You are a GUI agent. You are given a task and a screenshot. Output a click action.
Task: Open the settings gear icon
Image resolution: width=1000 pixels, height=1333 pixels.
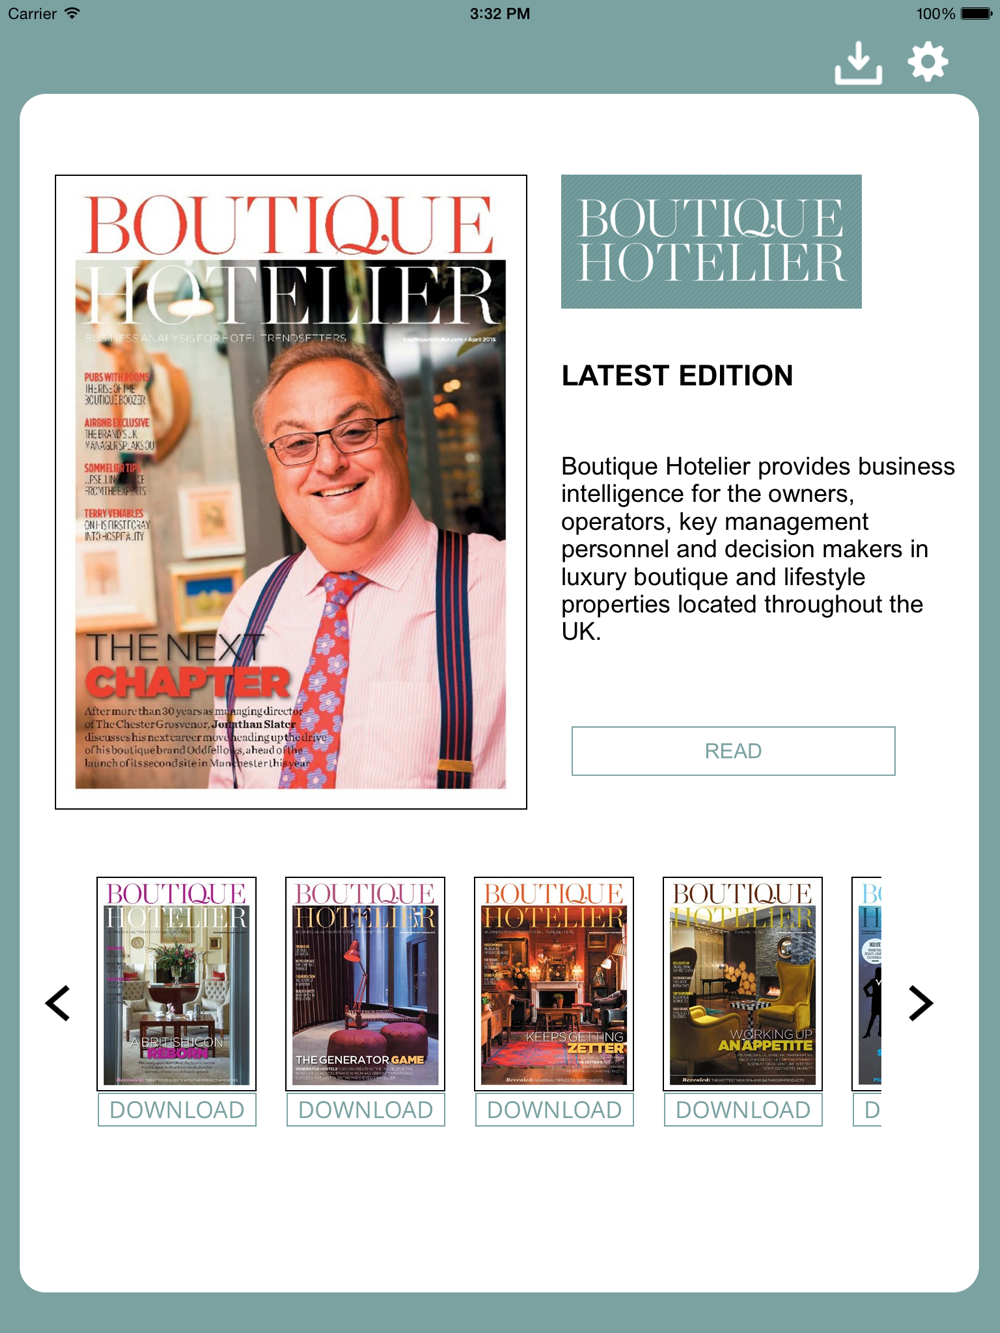[928, 62]
